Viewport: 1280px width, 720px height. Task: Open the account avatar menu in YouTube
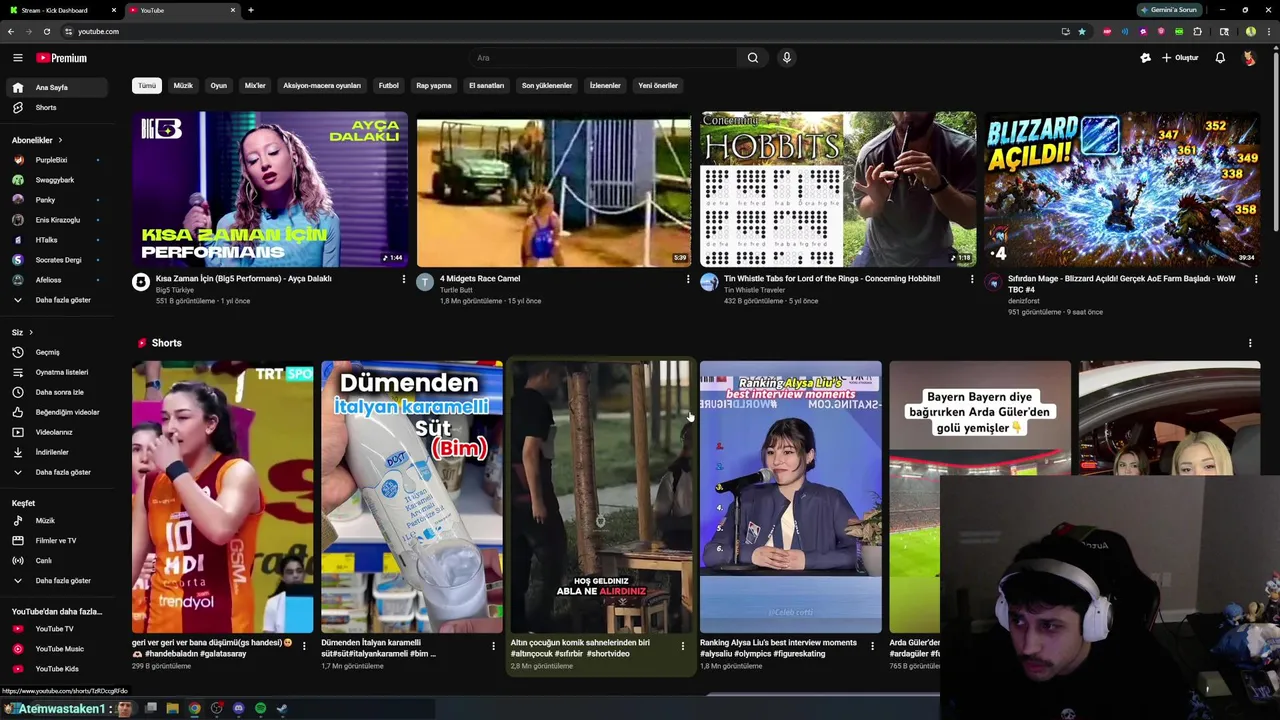click(x=1249, y=58)
